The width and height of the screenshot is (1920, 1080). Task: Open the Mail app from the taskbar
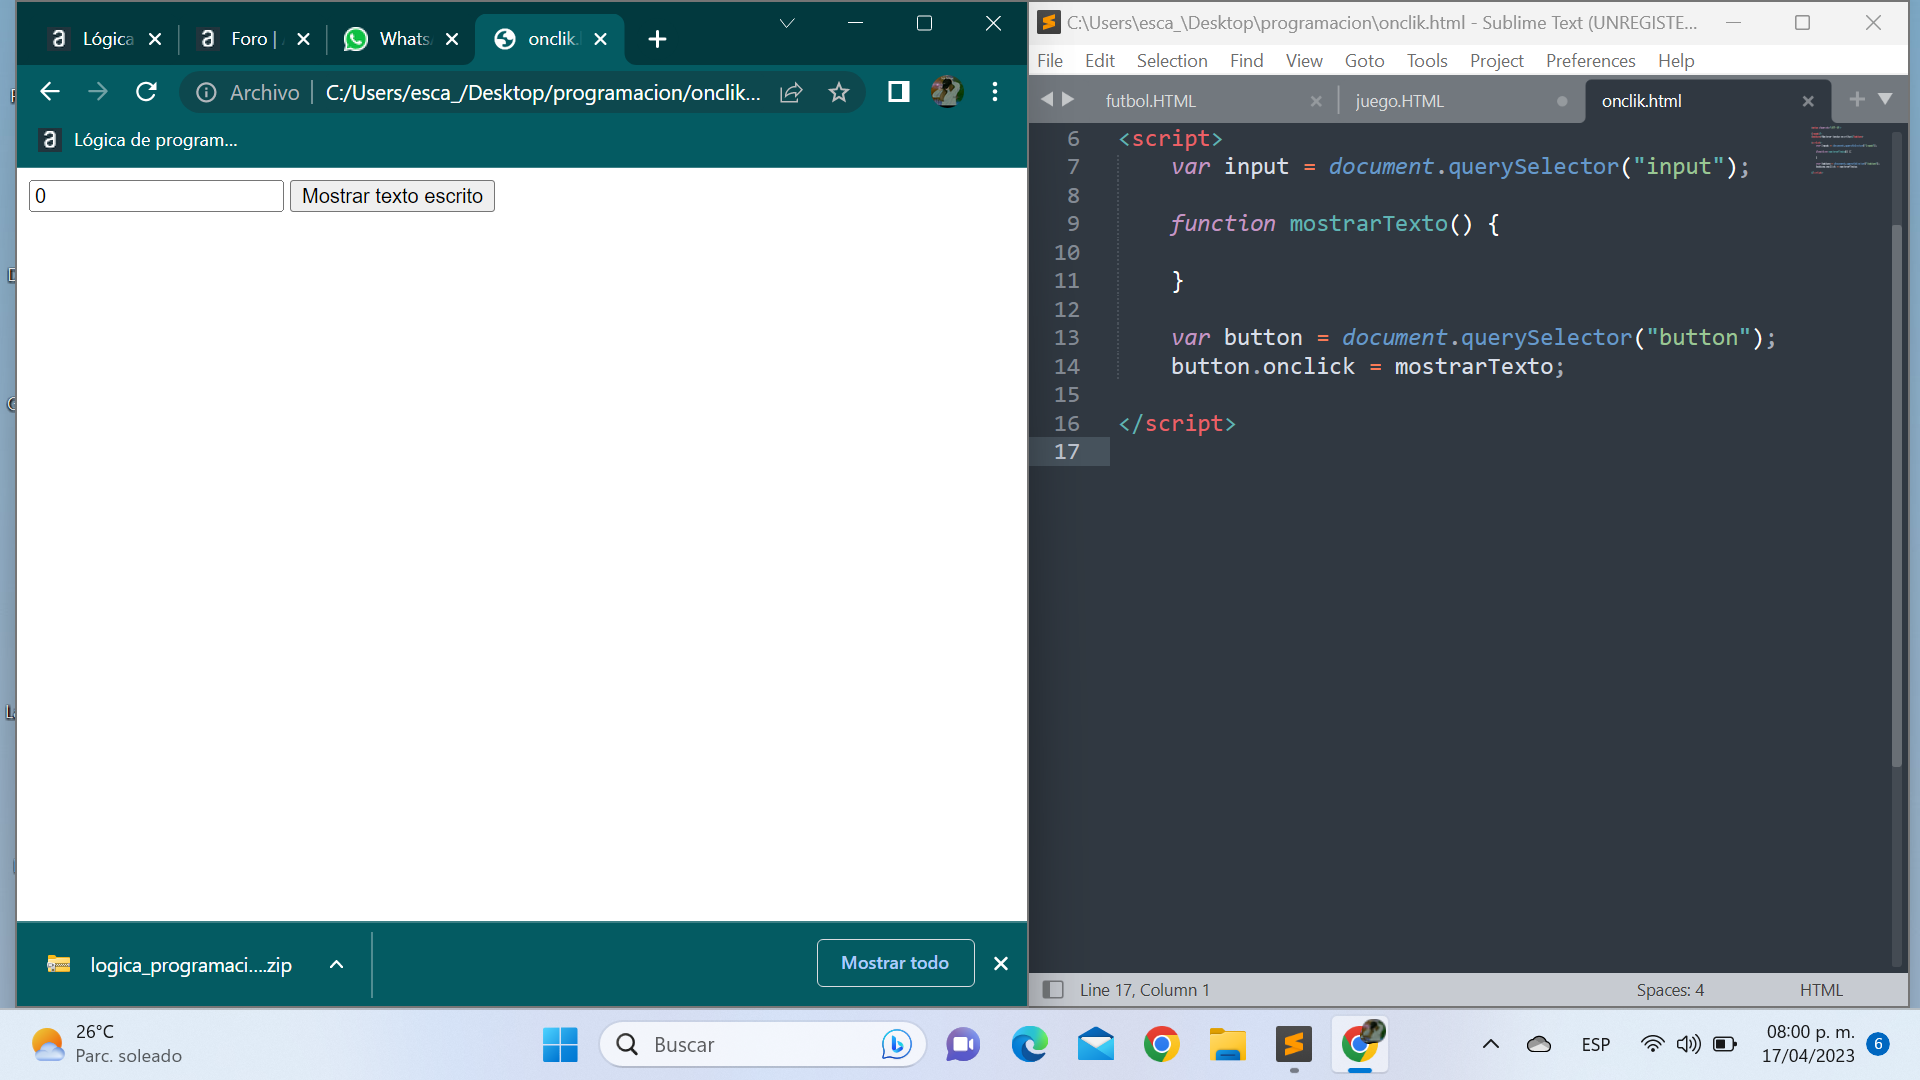[1096, 1045]
